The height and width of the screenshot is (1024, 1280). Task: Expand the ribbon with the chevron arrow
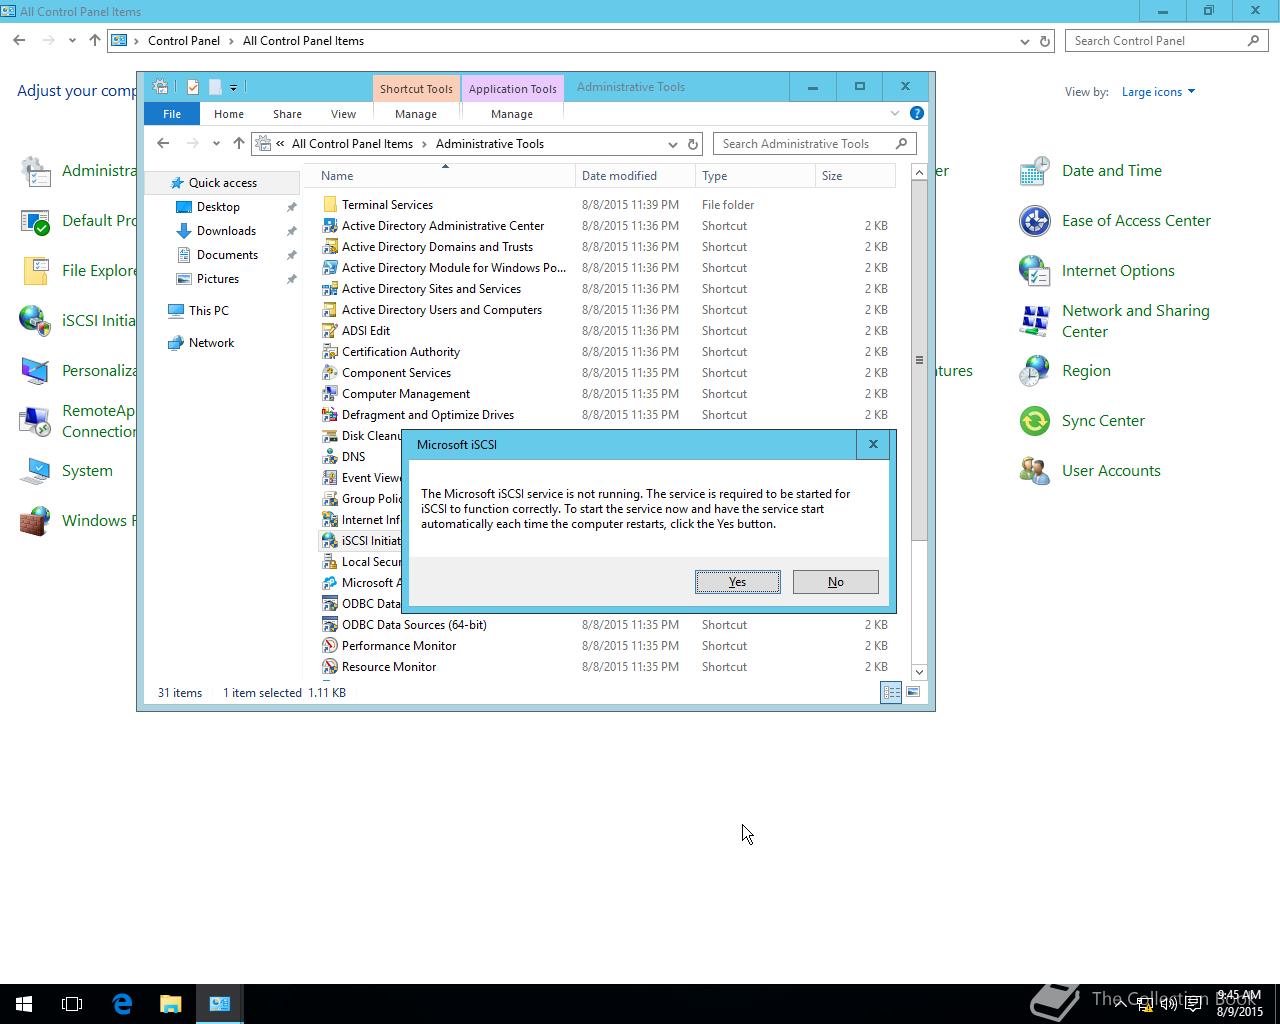895,113
